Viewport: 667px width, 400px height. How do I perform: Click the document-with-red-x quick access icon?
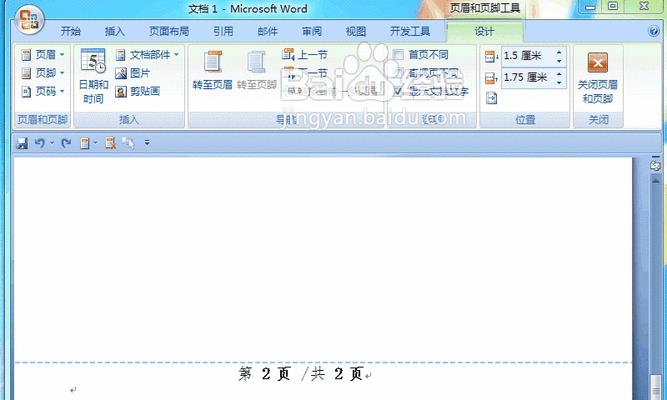click(111, 143)
